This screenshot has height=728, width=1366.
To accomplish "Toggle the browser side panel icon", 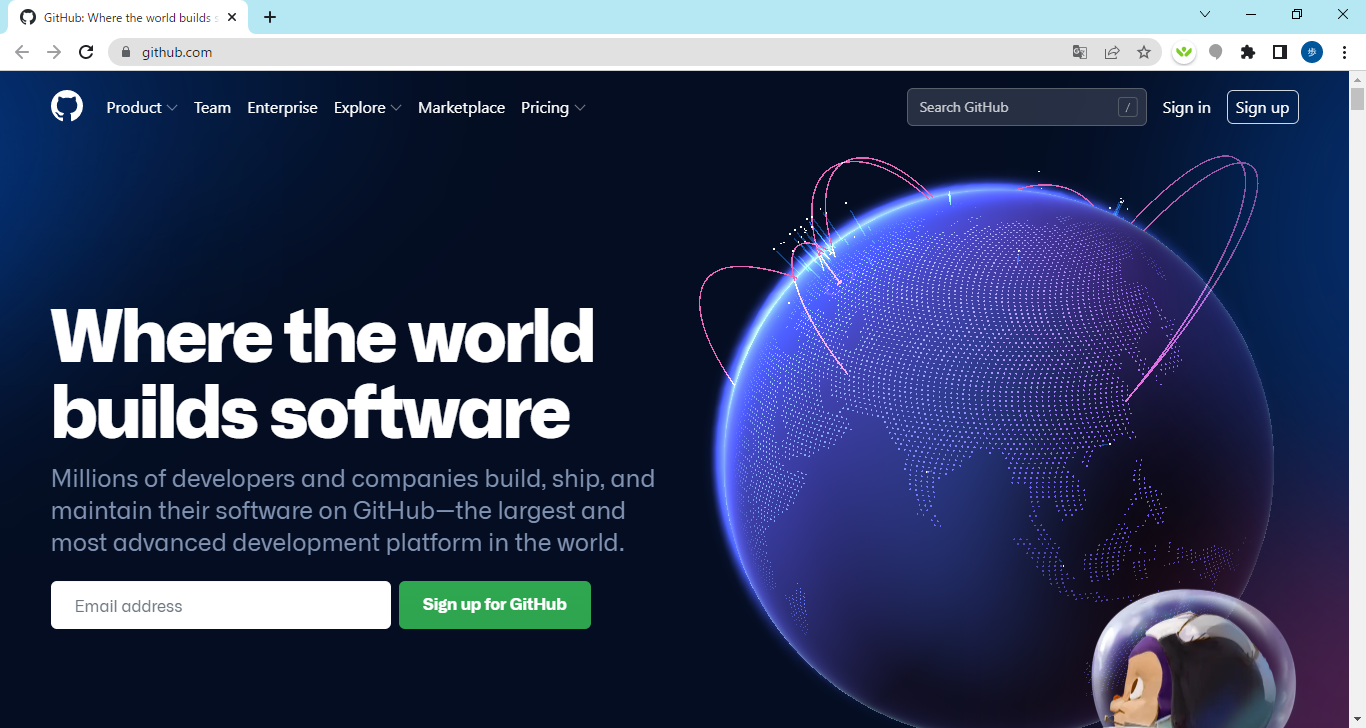I will 1279,52.
